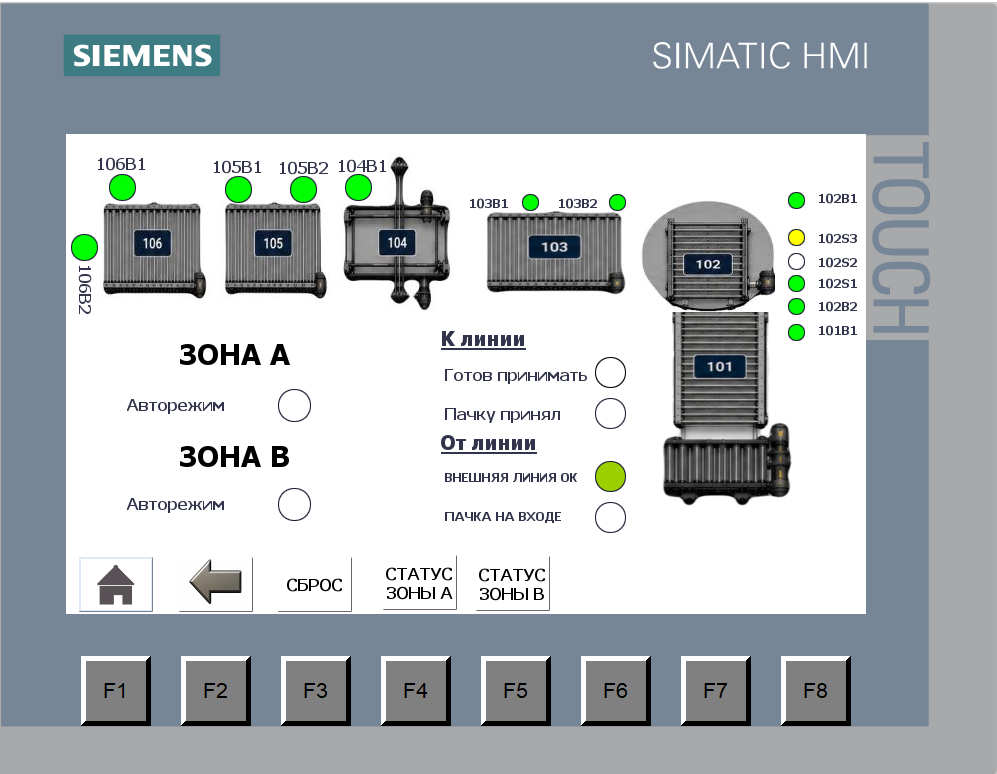Select conveyor section 103 graphic
Viewport: 997px width, 774px height.
[x=555, y=252]
